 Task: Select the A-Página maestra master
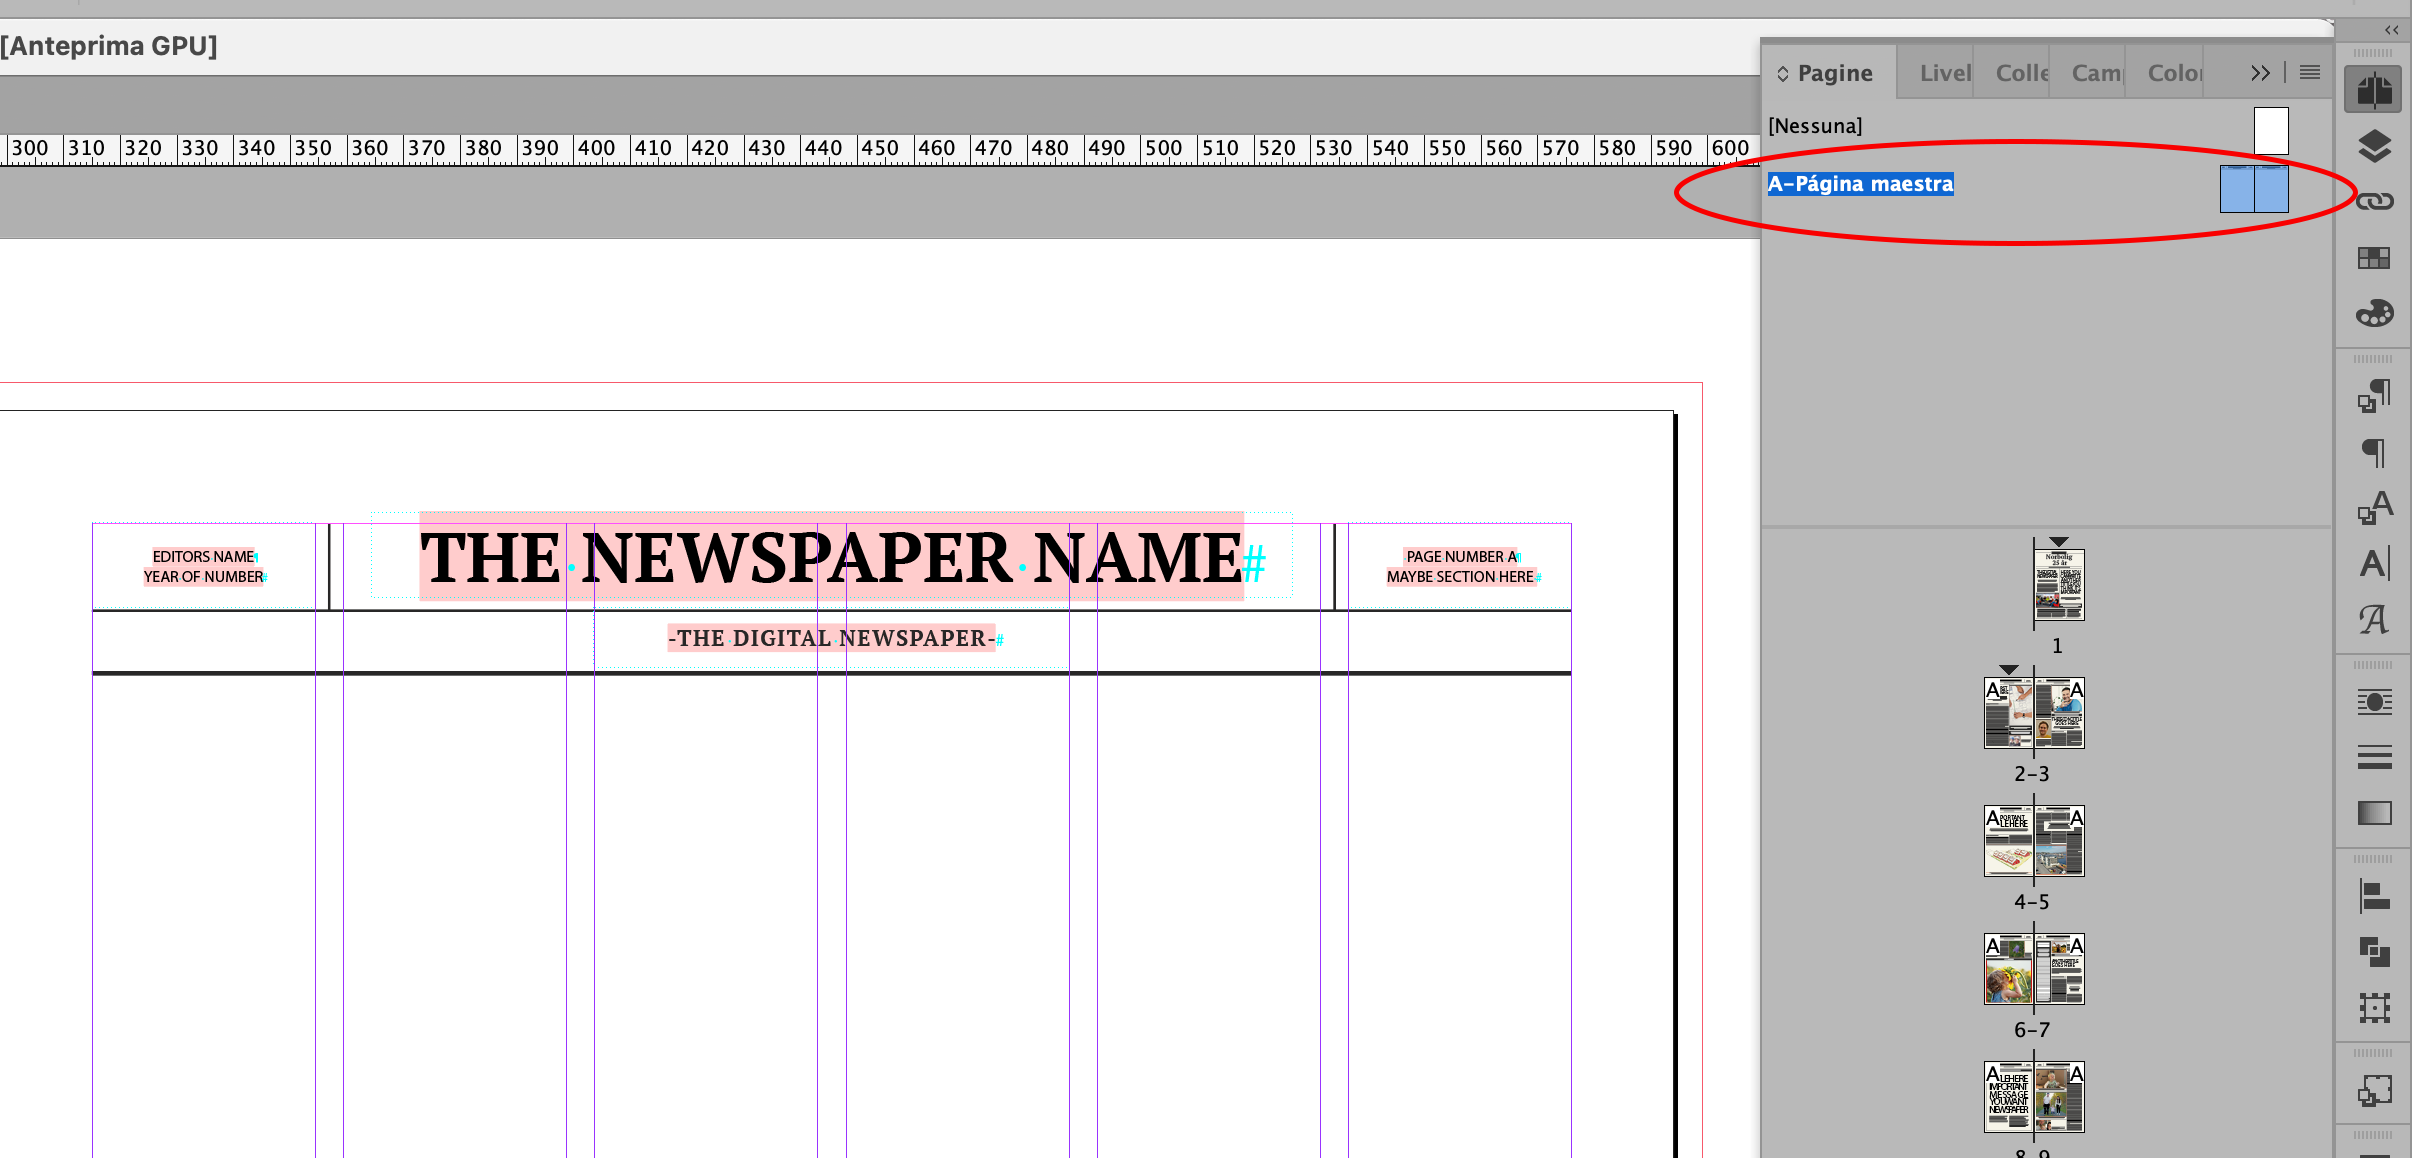pos(1860,183)
